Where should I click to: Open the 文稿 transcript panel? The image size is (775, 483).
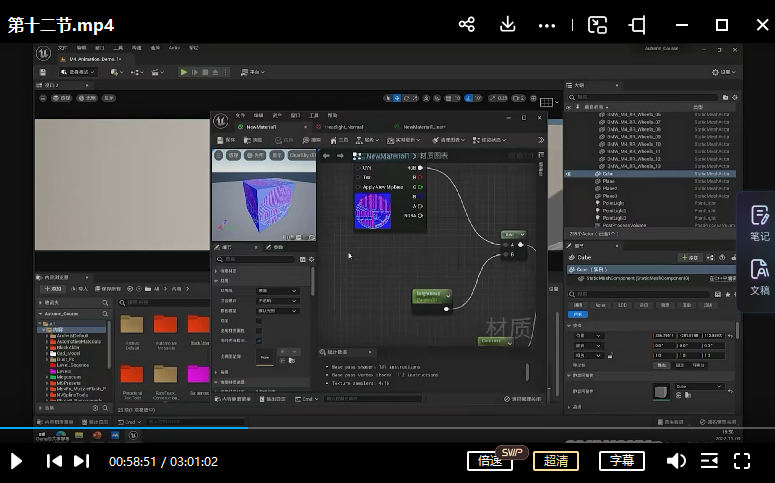(x=759, y=277)
